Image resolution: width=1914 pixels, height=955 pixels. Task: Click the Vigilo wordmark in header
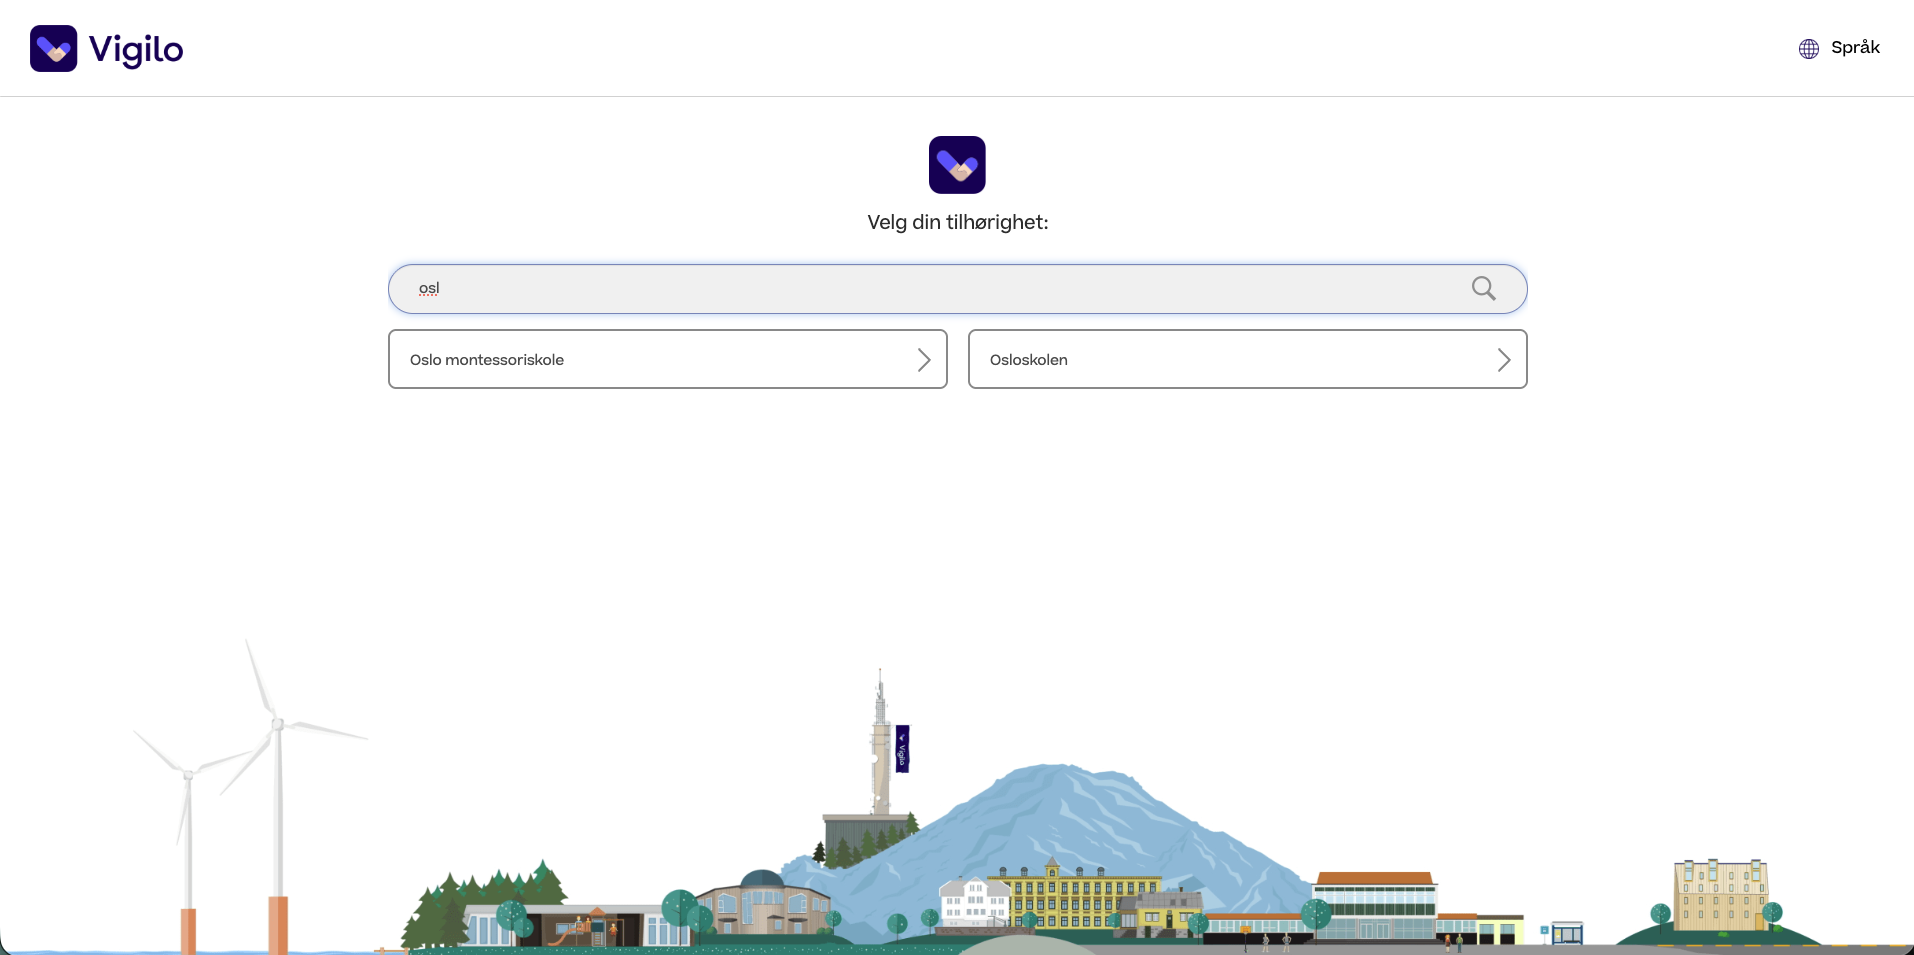[136, 49]
